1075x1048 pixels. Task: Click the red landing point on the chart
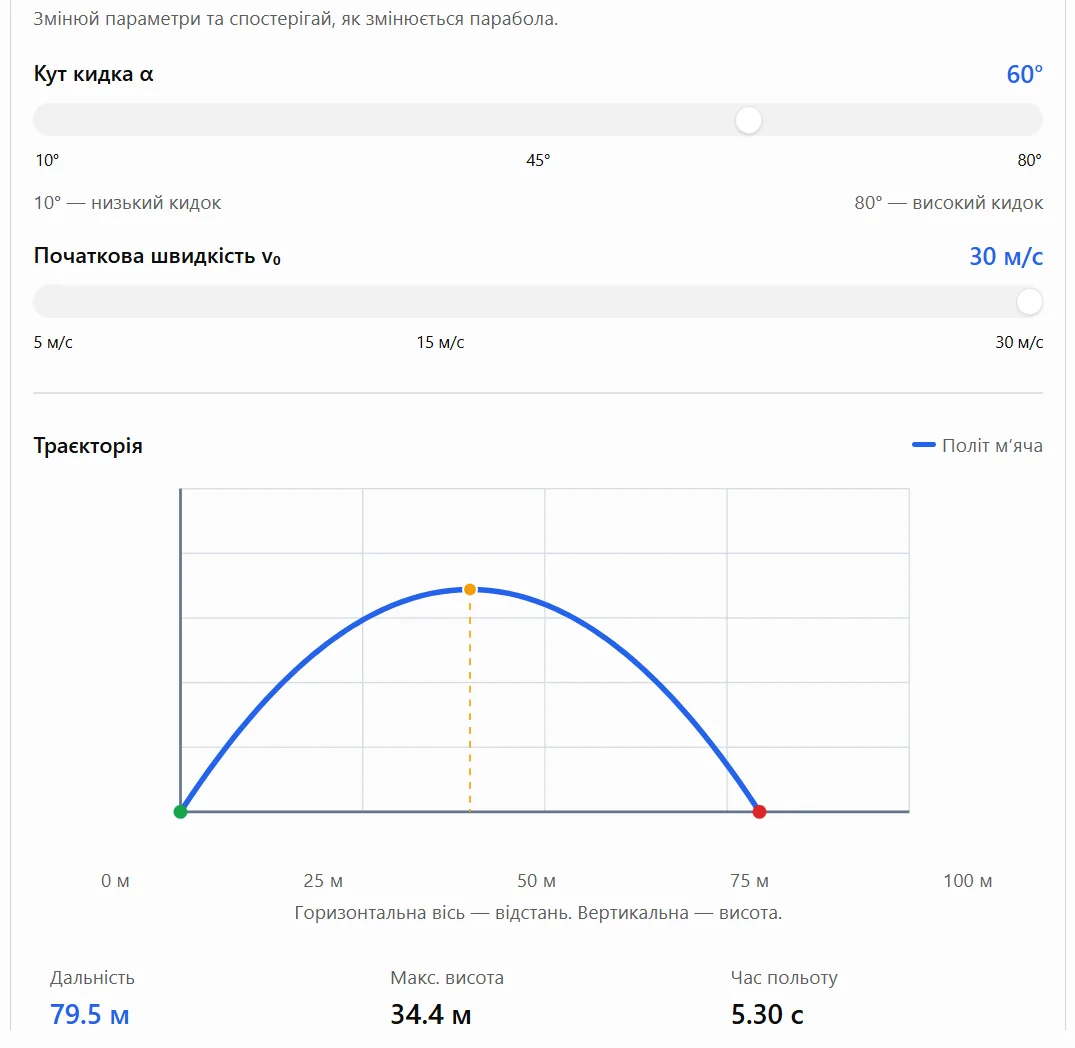[759, 812]
